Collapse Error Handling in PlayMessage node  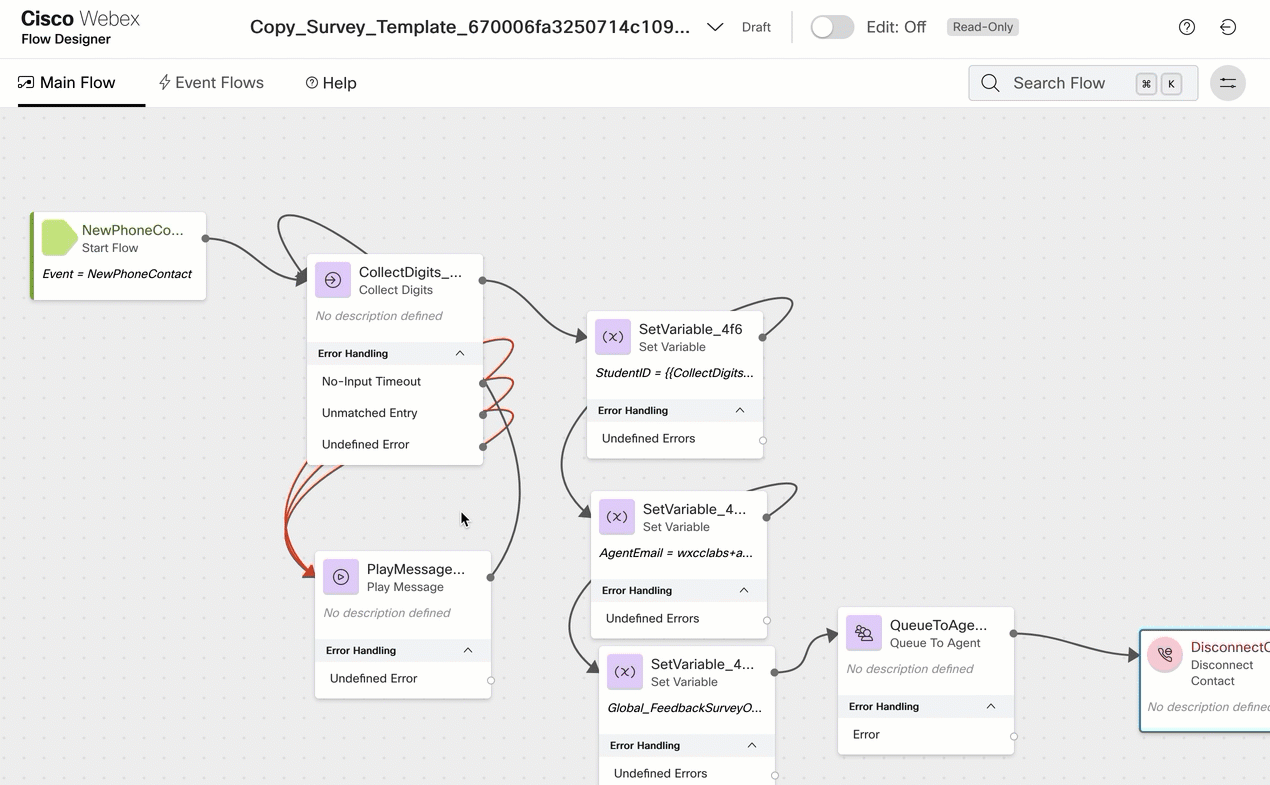tap(468, 650)
